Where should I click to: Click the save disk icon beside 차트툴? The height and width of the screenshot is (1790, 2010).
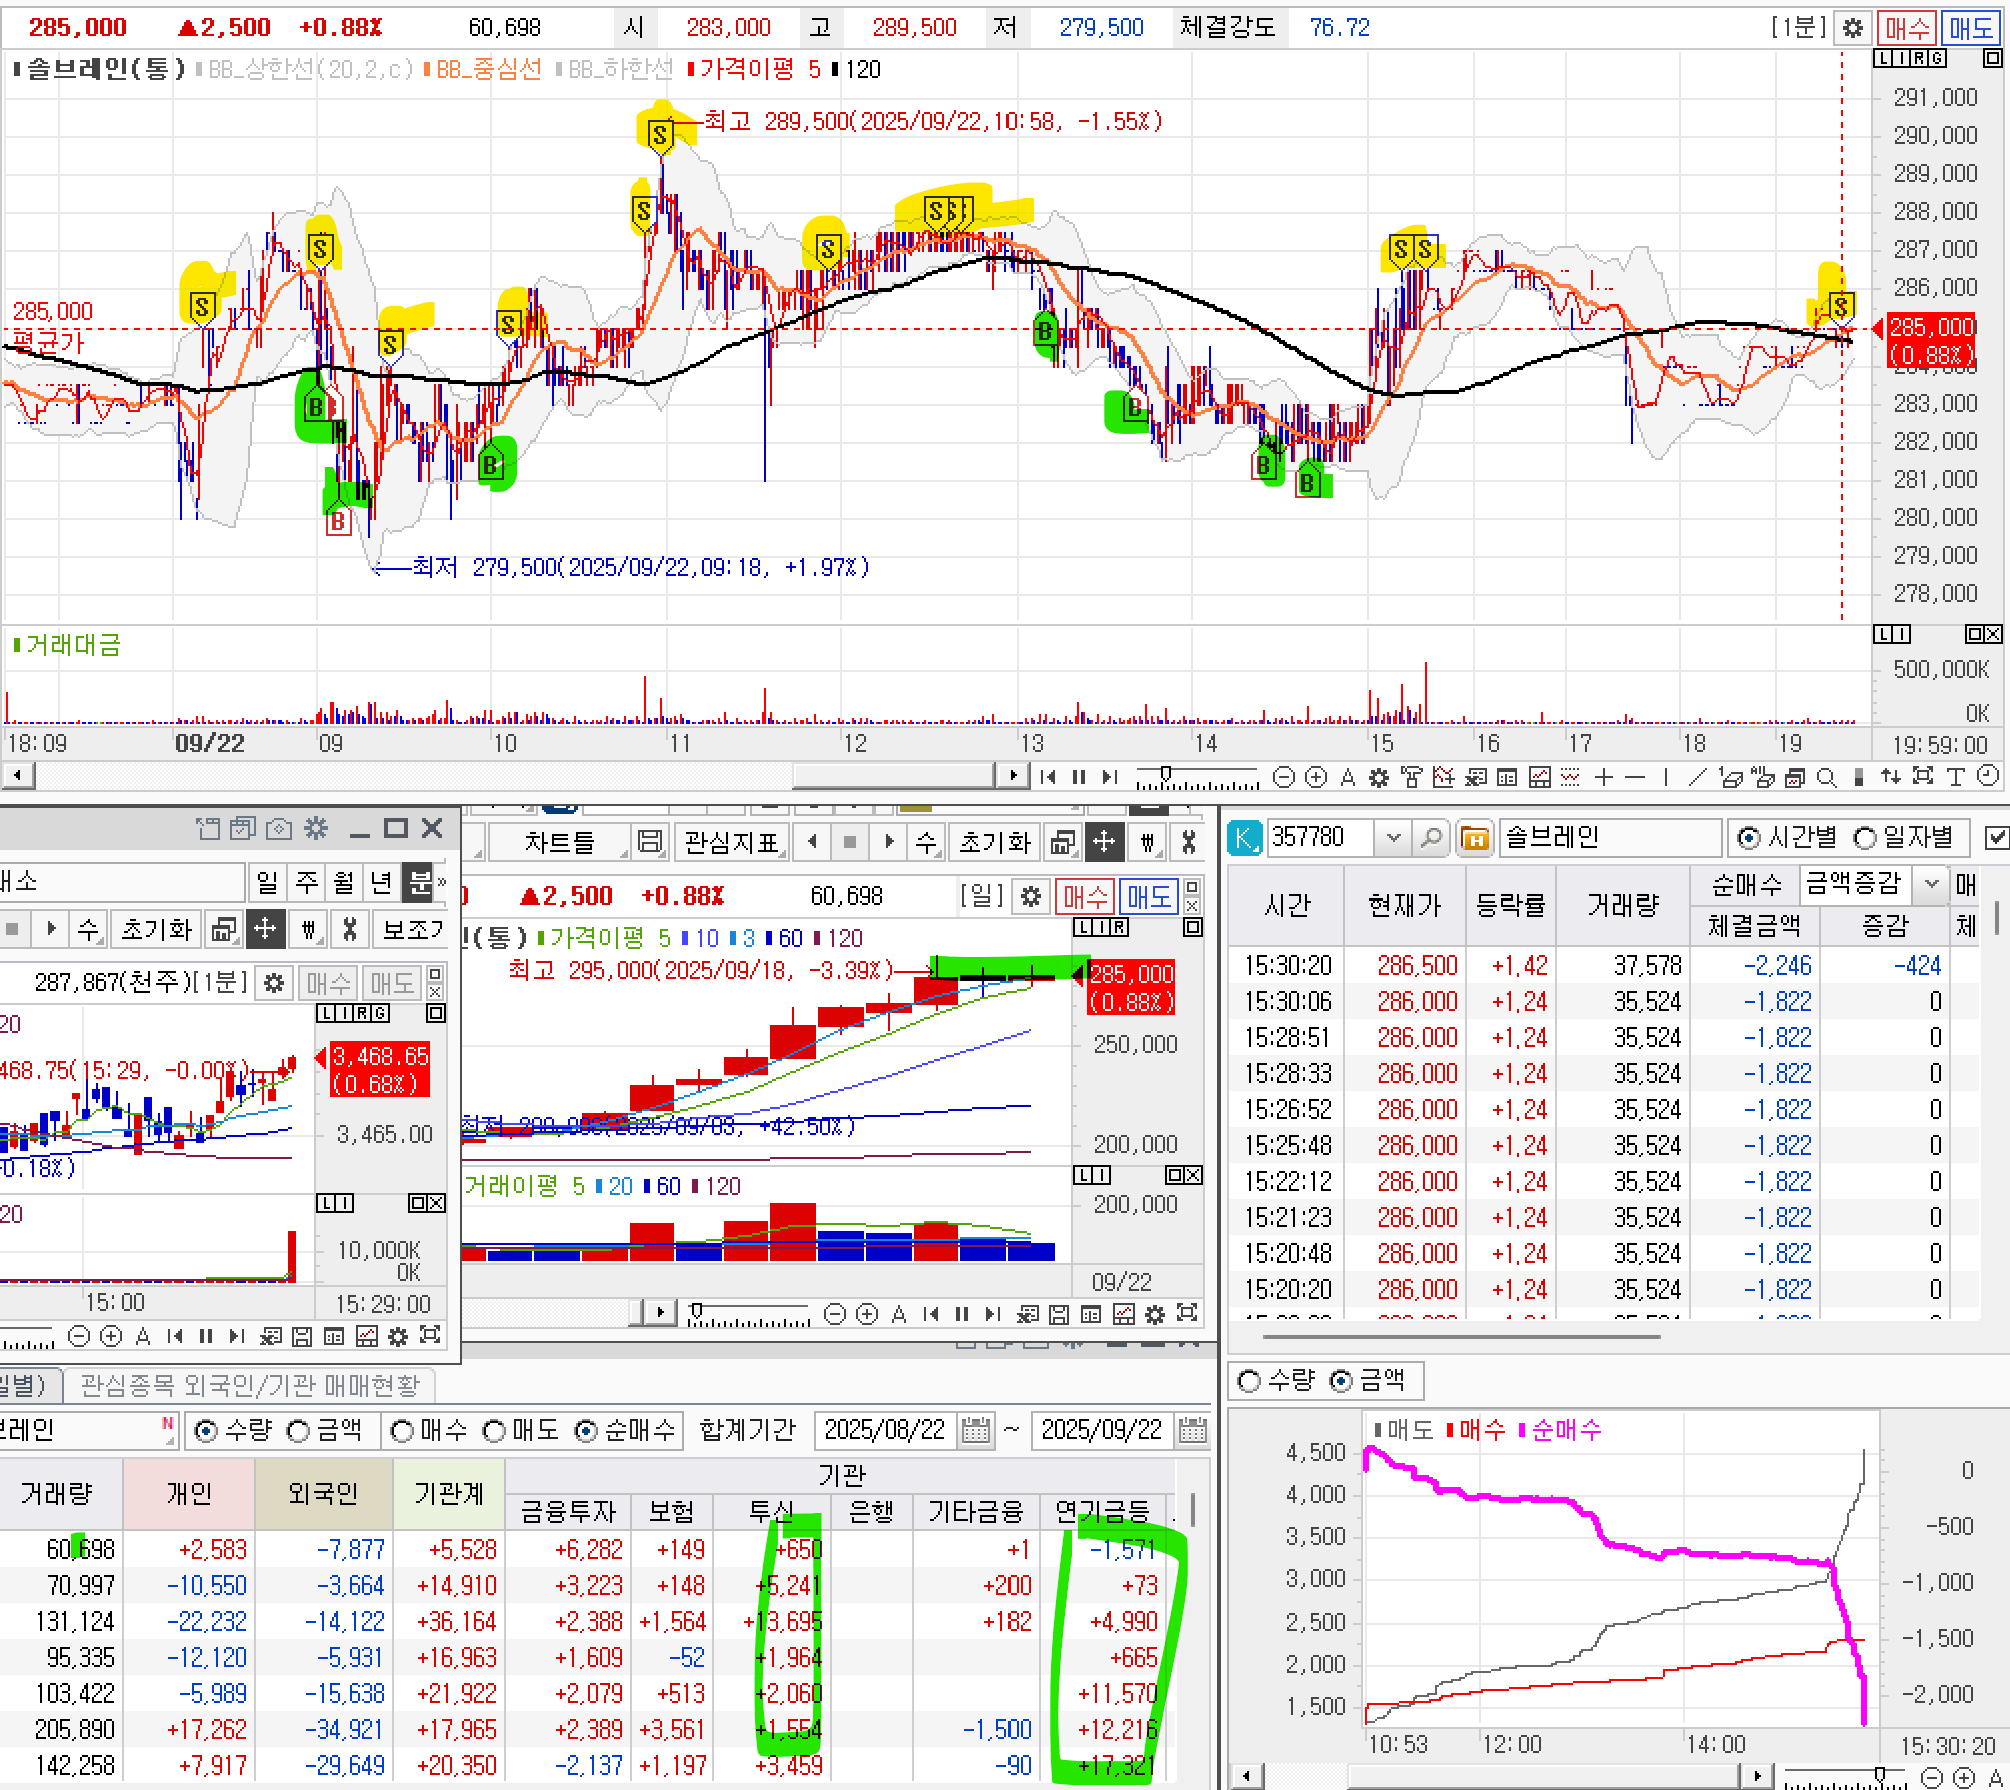[650, 842]
